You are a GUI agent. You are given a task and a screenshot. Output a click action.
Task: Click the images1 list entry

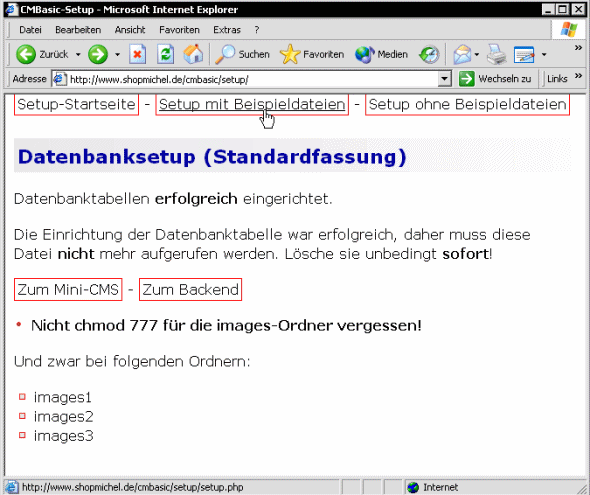(62, 397)
